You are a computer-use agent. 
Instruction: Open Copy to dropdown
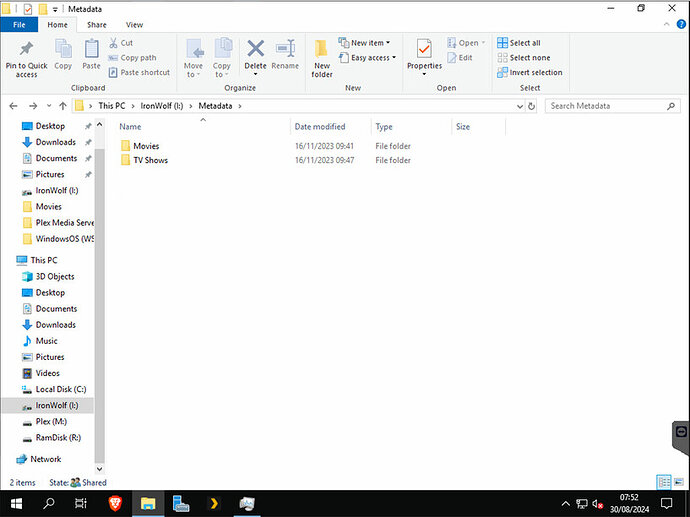[221, 59]
